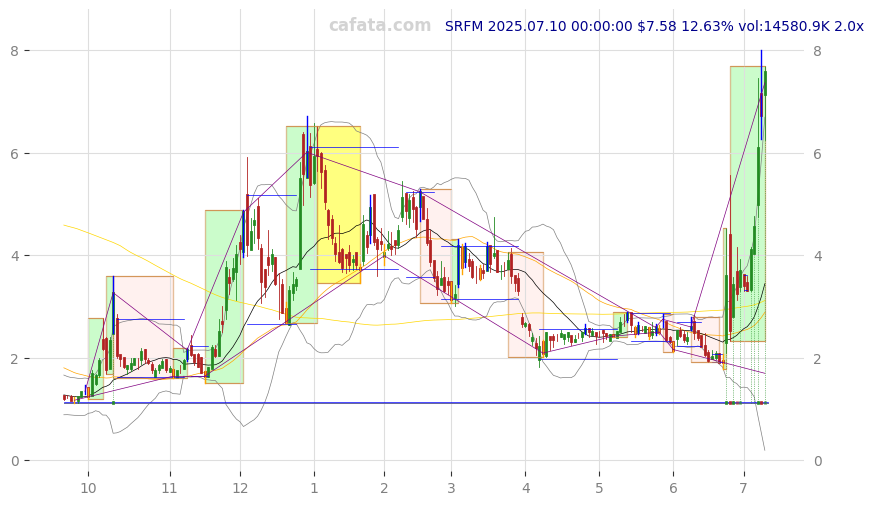The image size is (874, 505).
Task: Click the left y-axis label 6
Action: click(x=15, y=153)
